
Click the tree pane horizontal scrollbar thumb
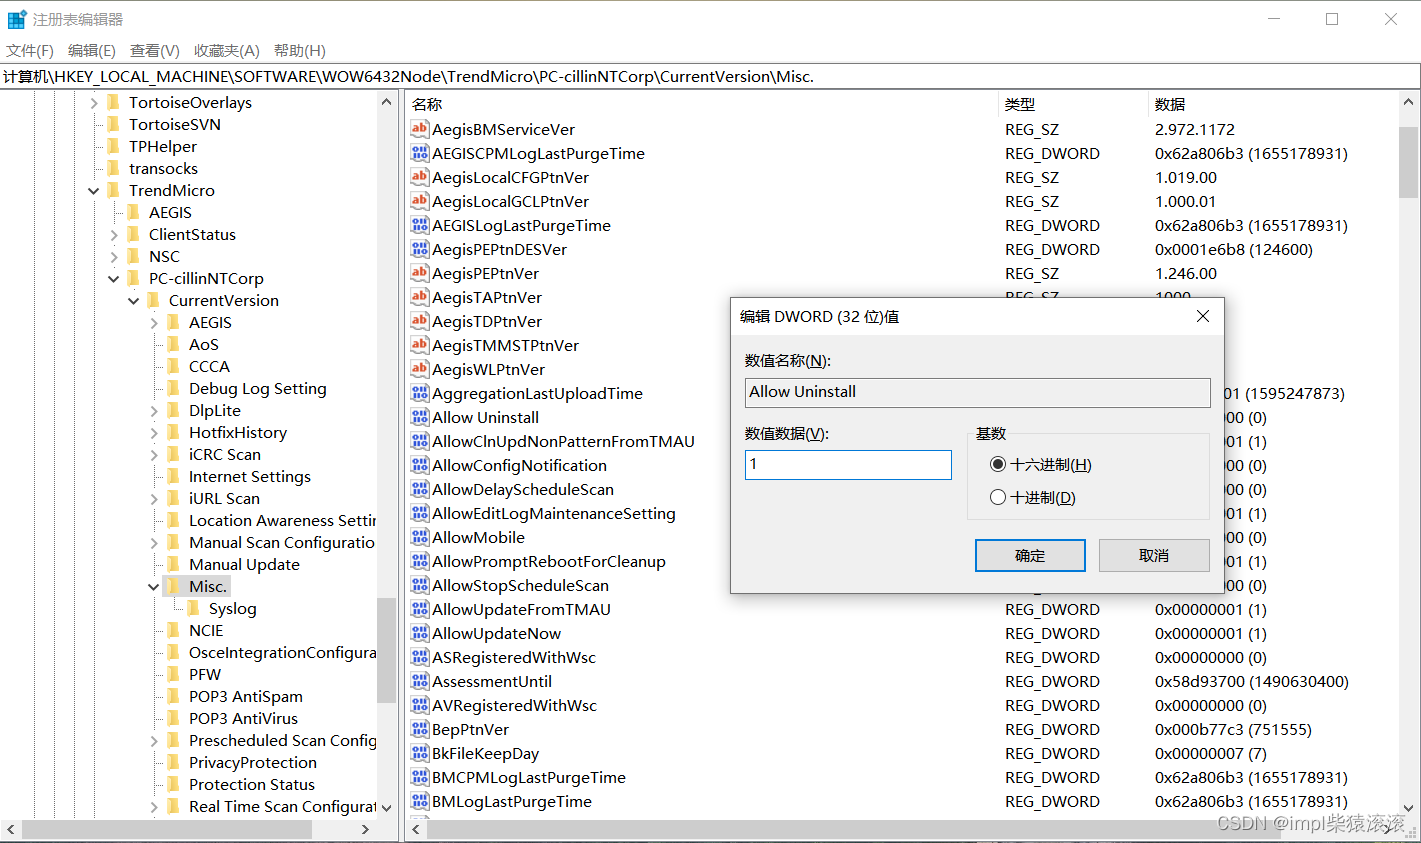[x=167, y=829]
